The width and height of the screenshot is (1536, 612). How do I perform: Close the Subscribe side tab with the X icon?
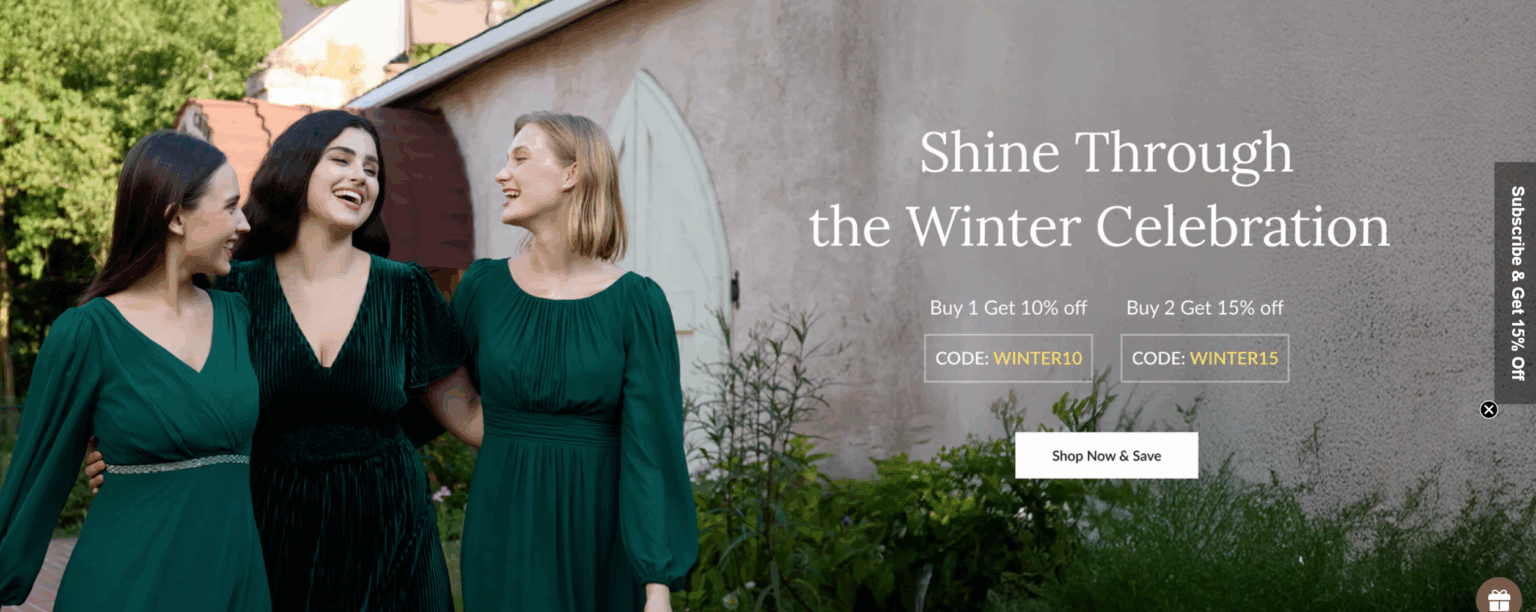point(1489,409)
